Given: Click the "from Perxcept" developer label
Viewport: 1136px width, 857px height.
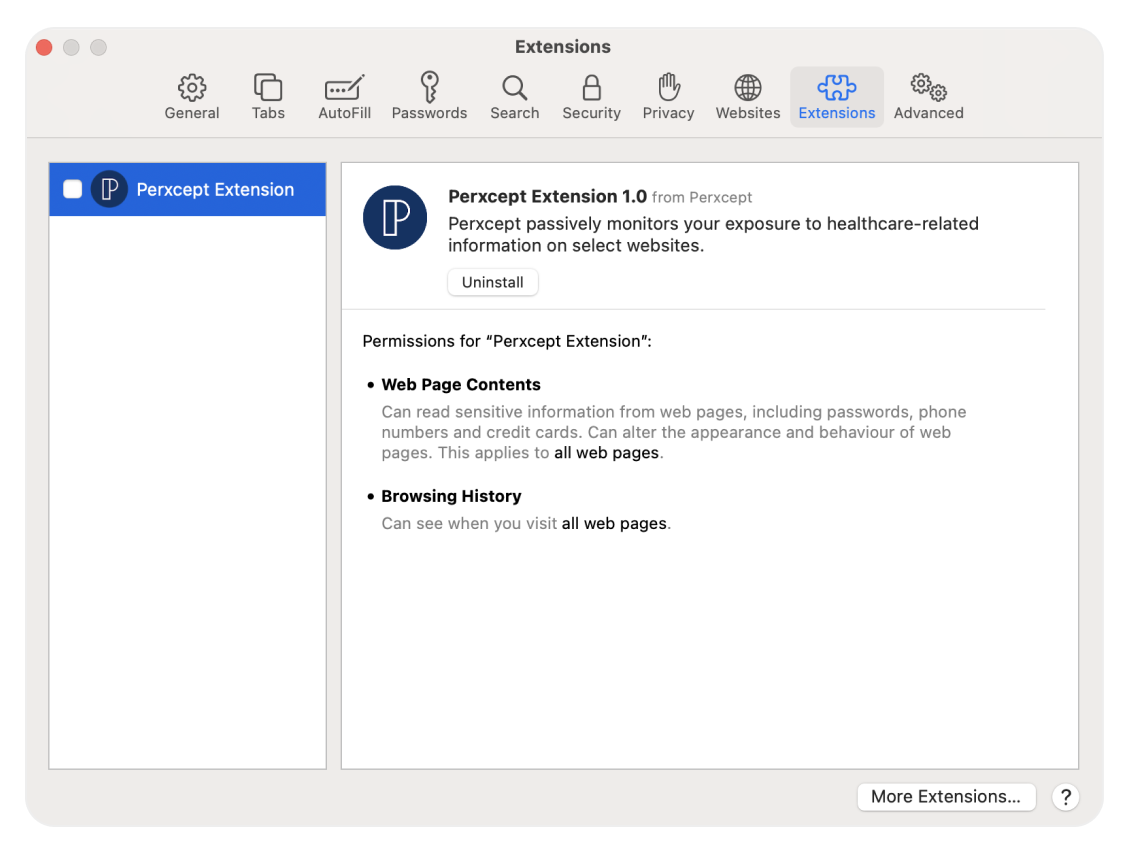Looking at the screenshot, I should coord(701,198).
